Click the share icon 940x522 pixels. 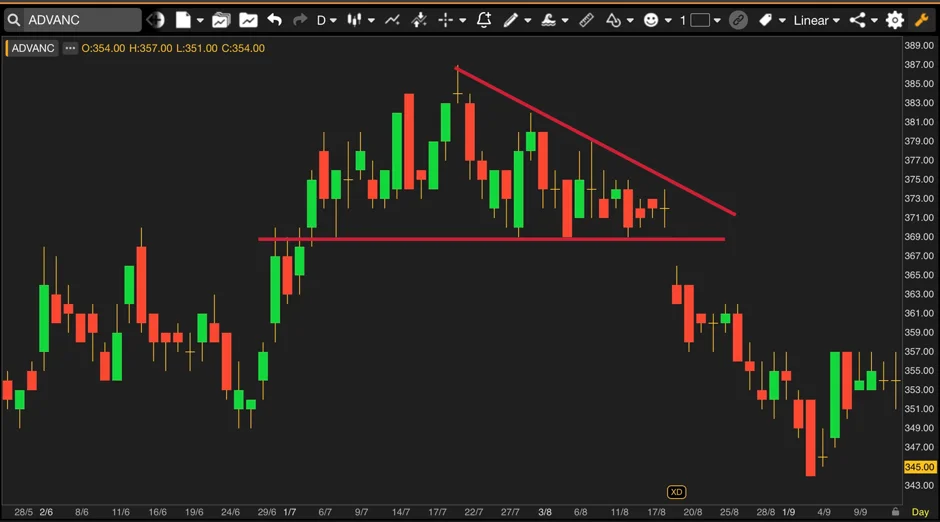click(x=857, y=20)
